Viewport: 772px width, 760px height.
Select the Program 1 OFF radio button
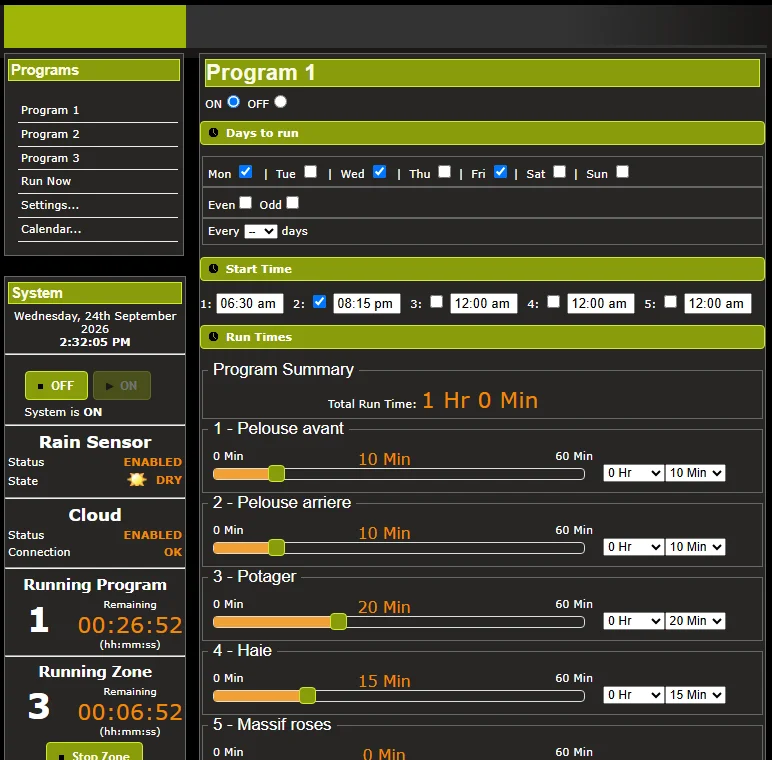point(280,102)
